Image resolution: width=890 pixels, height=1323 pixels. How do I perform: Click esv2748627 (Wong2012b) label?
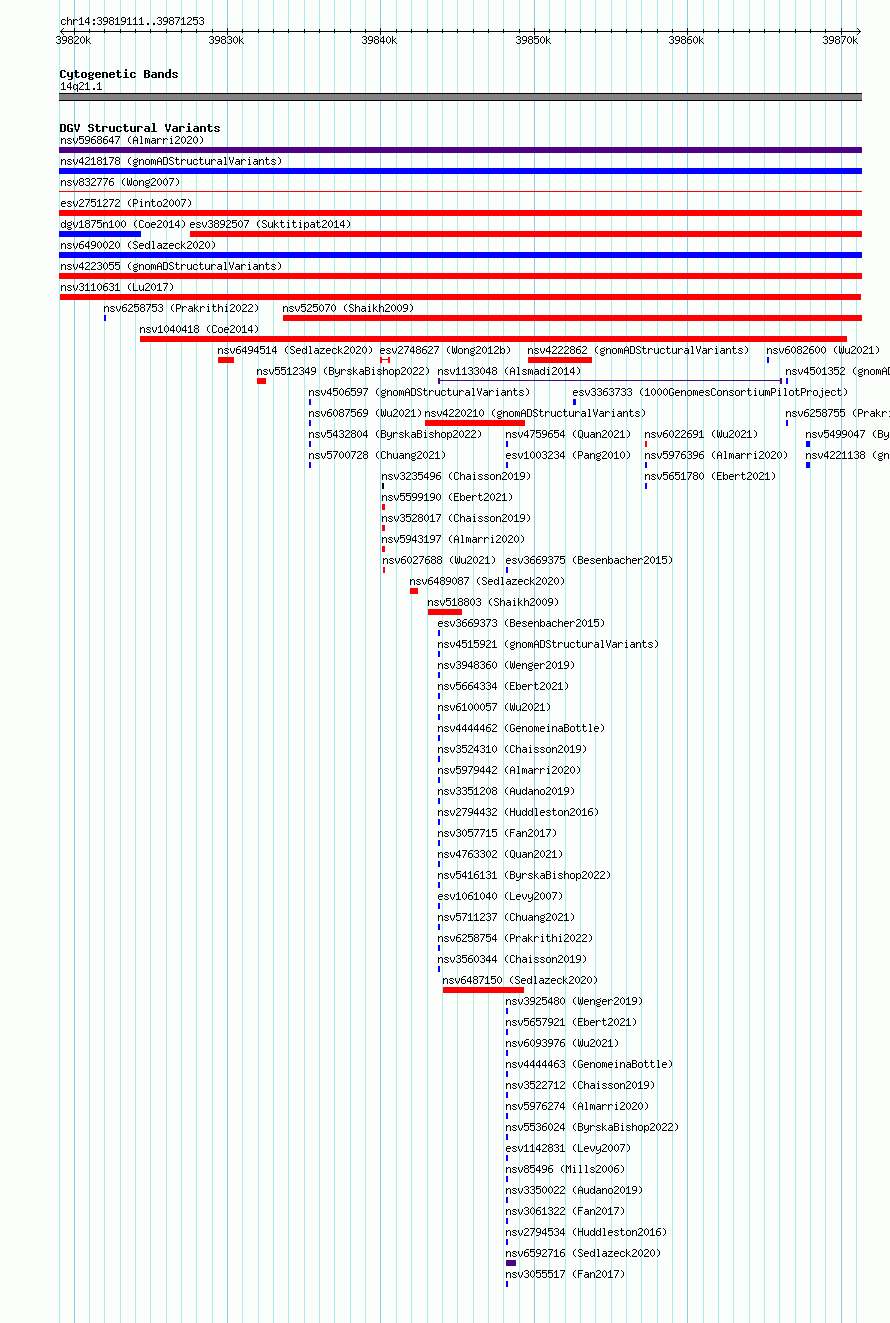click(x=445, y=350)
